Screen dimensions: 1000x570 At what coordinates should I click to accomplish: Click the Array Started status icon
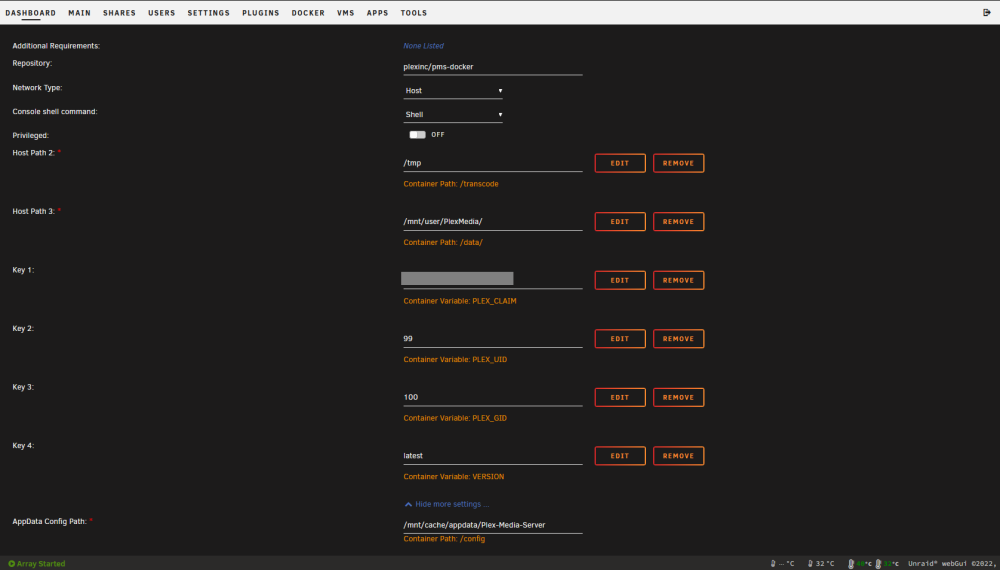tap(11, 564)
